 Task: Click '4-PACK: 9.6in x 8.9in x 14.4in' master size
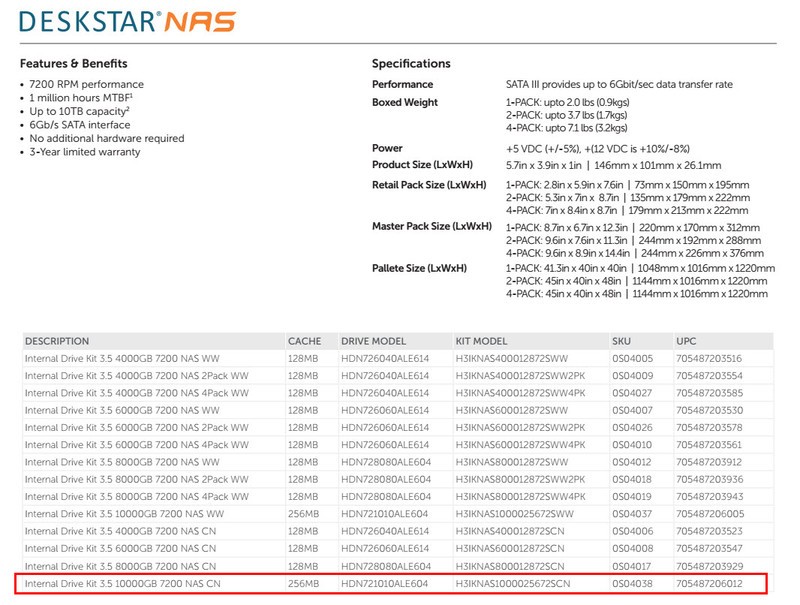[x=567, y=253]
